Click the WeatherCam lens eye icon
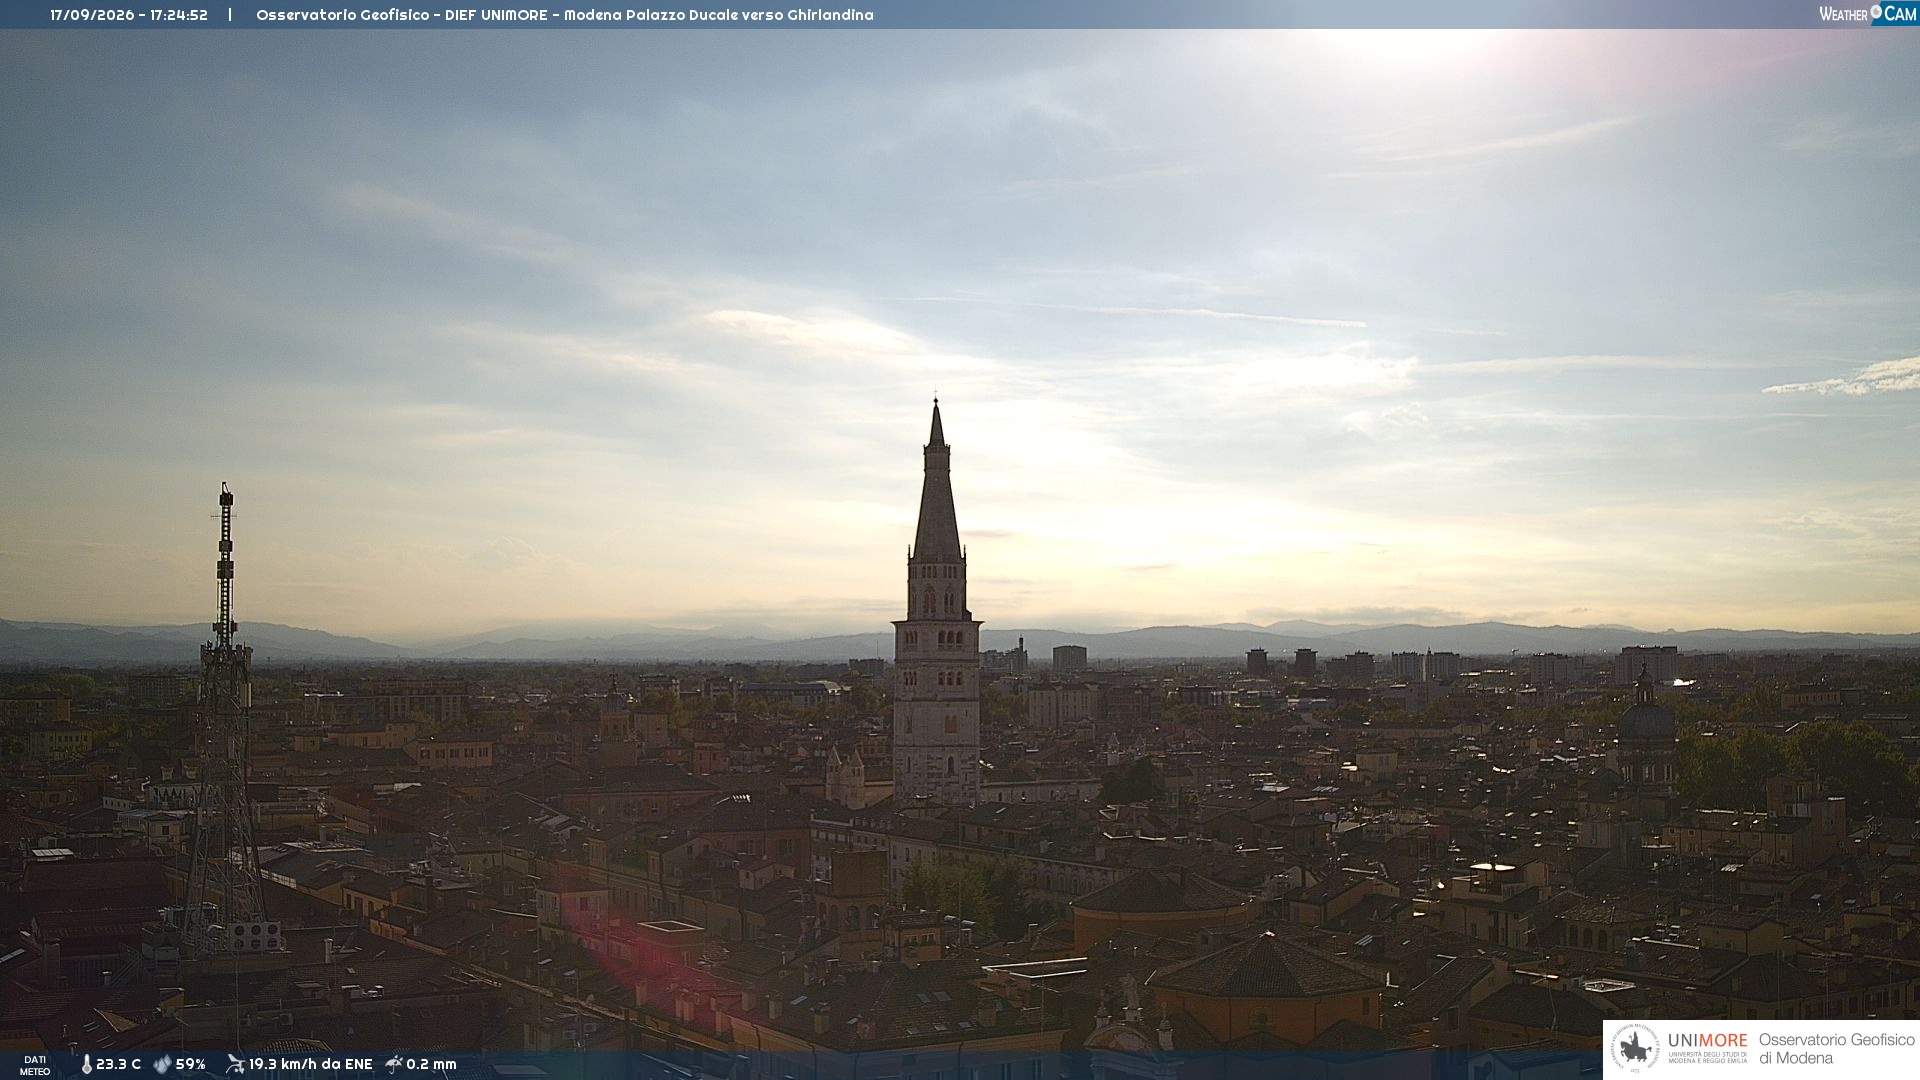Screen dimensions: 1920x1080 (x=1876, y=12)
